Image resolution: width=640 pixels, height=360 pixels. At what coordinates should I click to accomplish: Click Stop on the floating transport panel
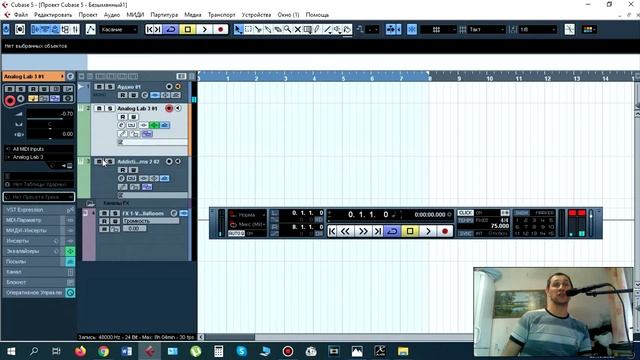410,231
